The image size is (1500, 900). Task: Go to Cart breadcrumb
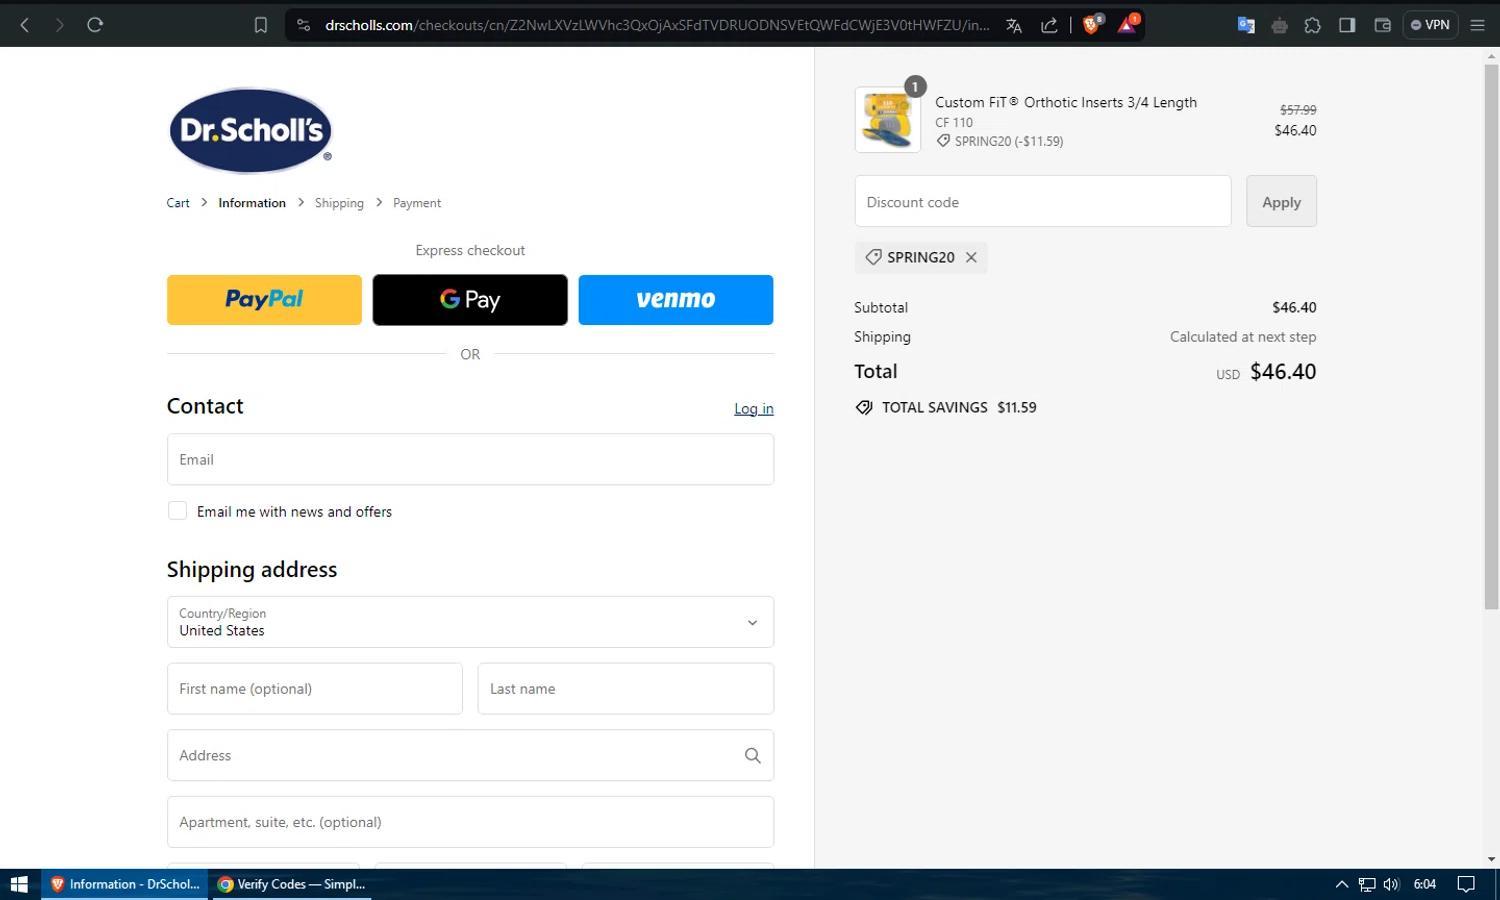tap(178, 203)
